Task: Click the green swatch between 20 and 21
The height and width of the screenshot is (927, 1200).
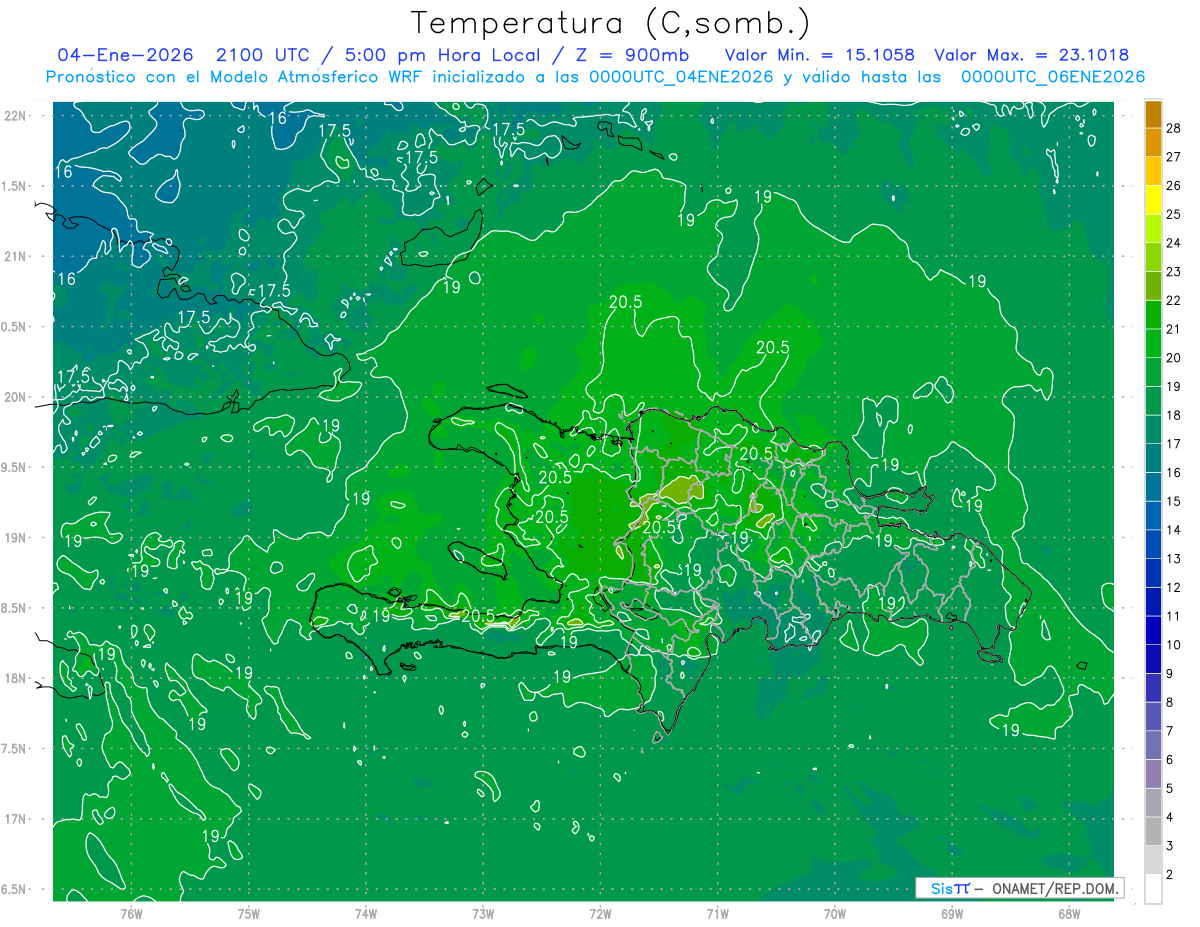Action: [1153, 343]
